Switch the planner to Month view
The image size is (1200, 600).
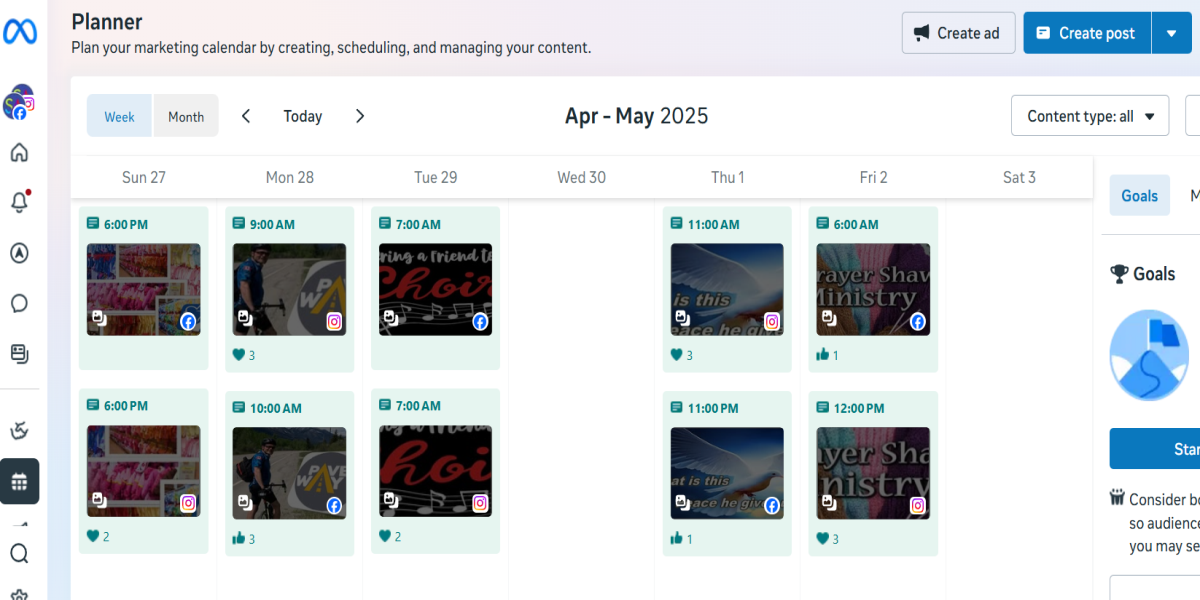[186, 116]
